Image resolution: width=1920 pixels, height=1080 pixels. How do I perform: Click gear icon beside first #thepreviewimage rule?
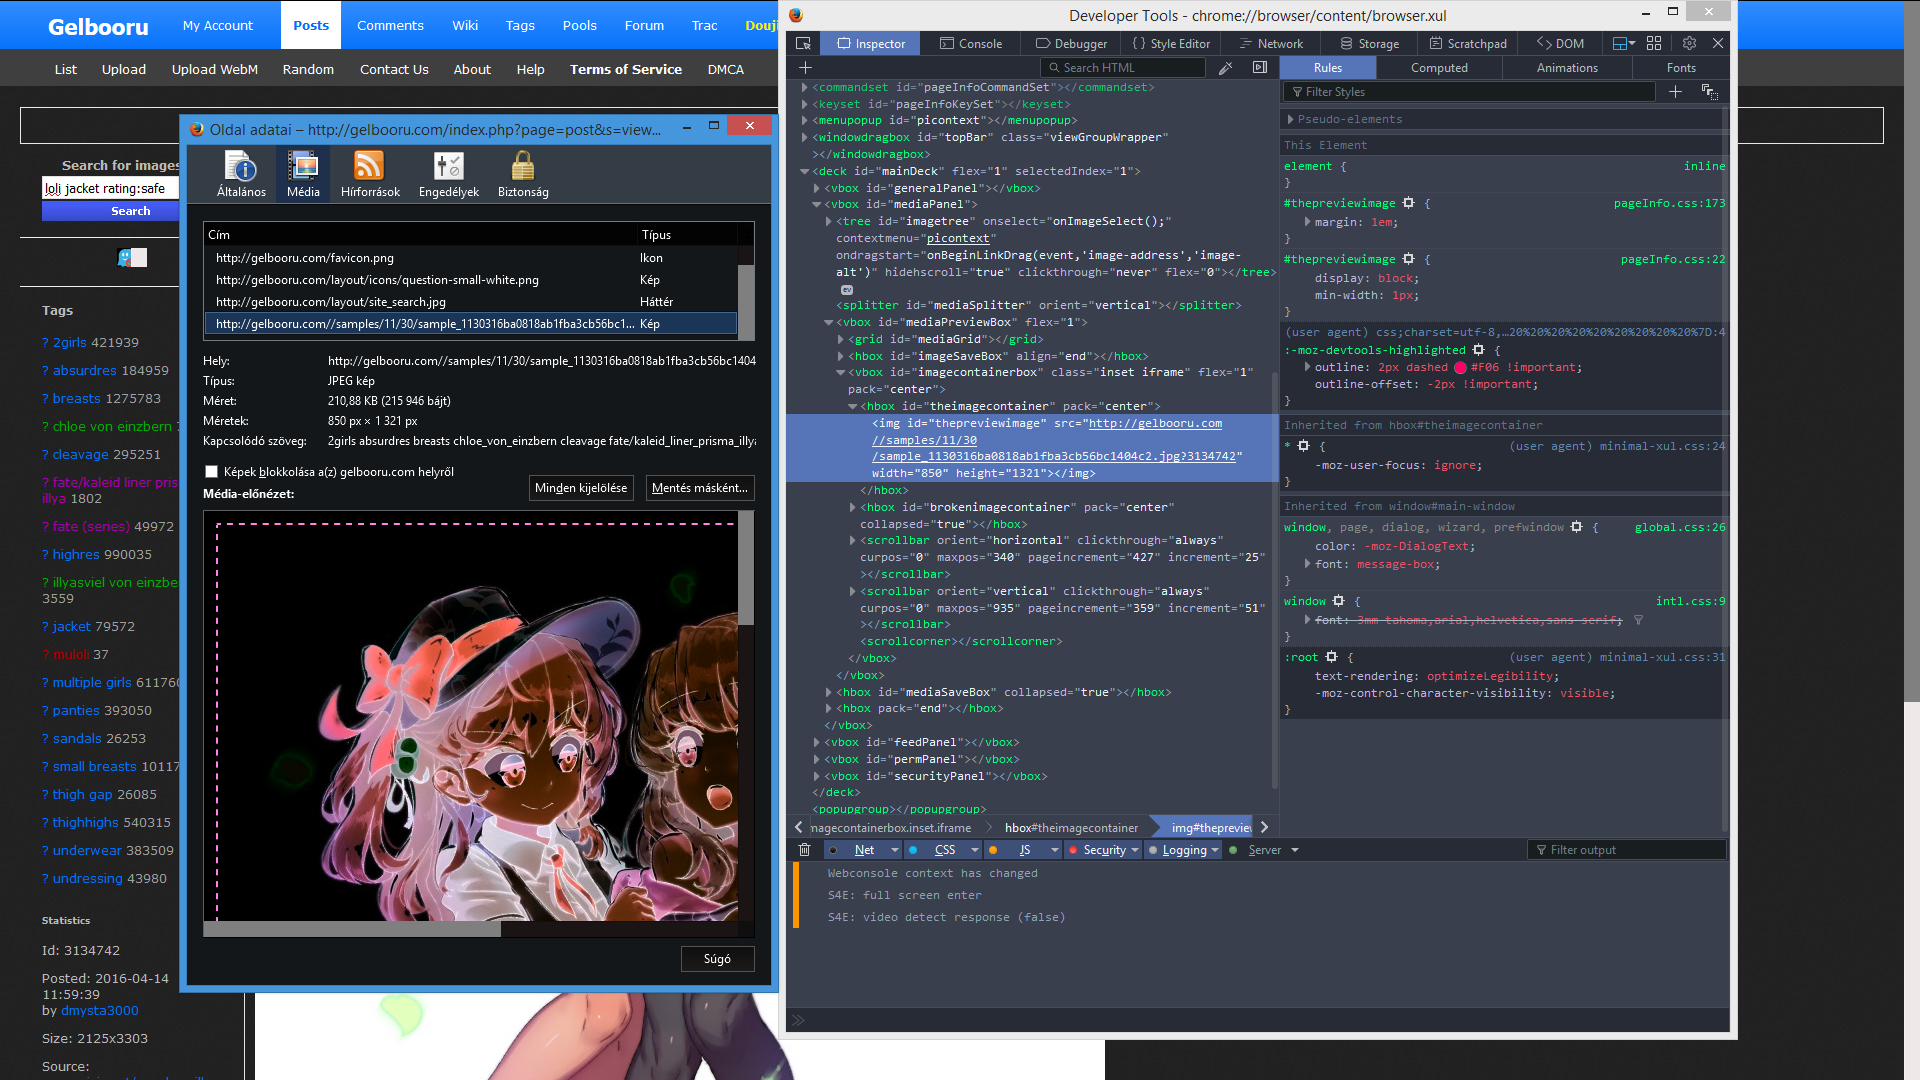point(1408,203)
